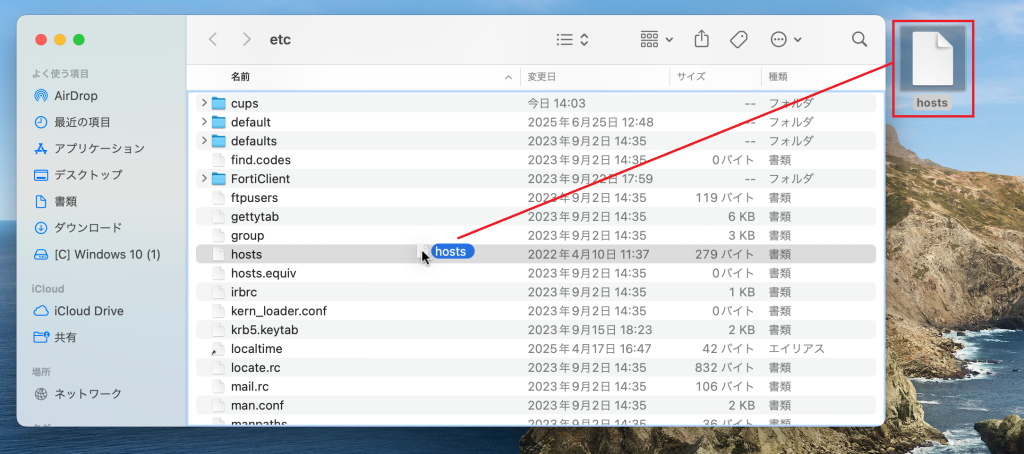Viewport: 1024px width, 454px height.
Task: Click the tag toolbar icon
Action: point(739,39)
